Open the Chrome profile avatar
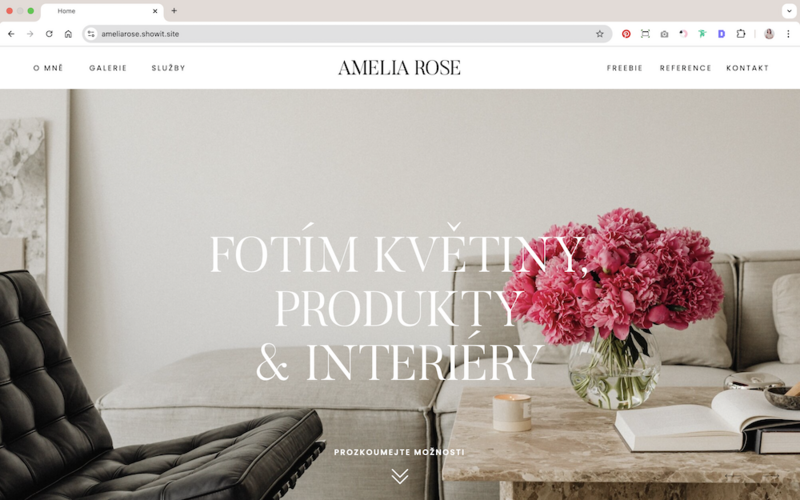This screenshot has width=800, height=500. [x=769, y=34]
